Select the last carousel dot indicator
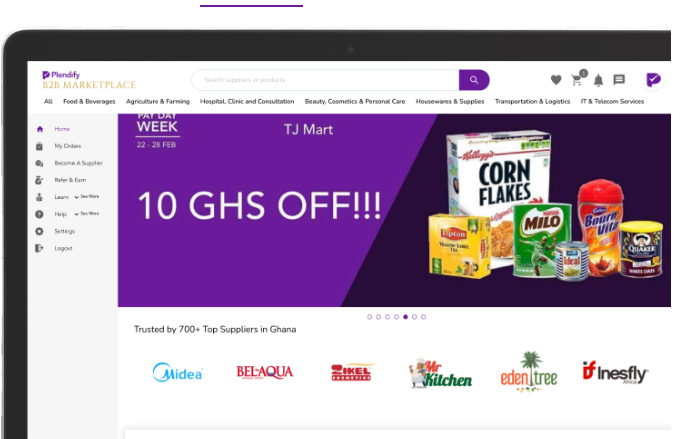 (x=423, y=317)
